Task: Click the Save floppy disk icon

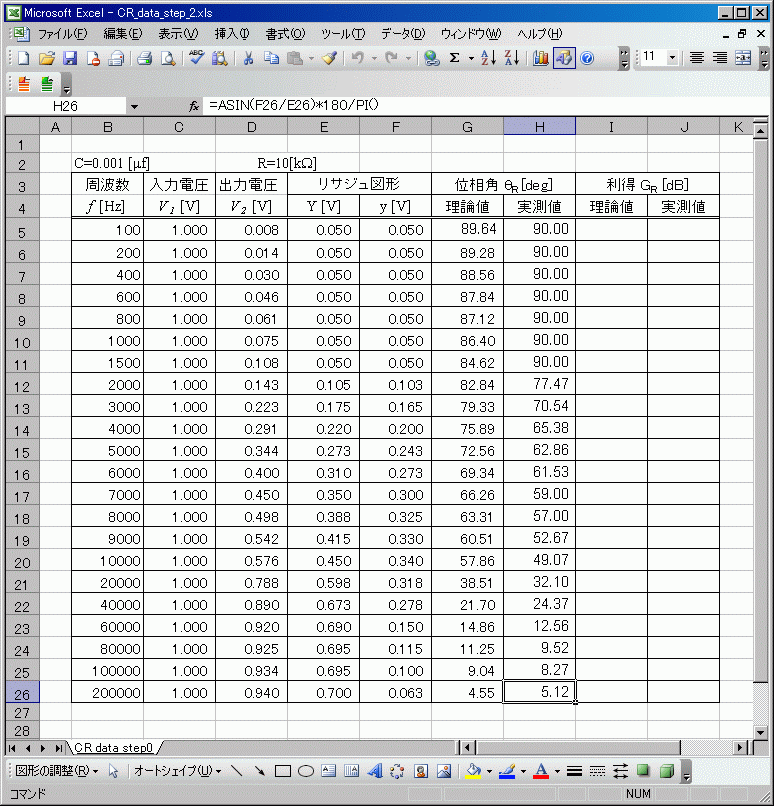Action: click(x=70, y=58)
